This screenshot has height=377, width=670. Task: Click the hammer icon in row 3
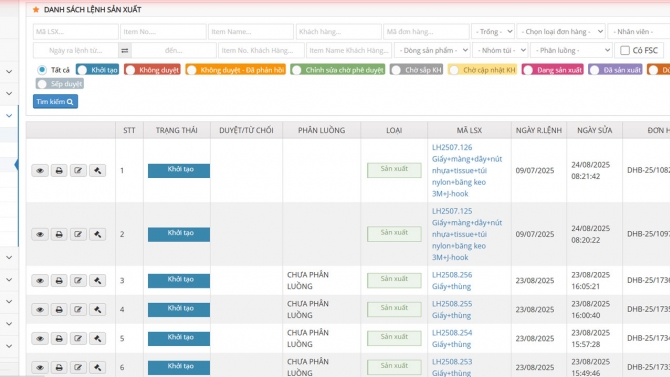pyautogui.click(x=97, y=280)
